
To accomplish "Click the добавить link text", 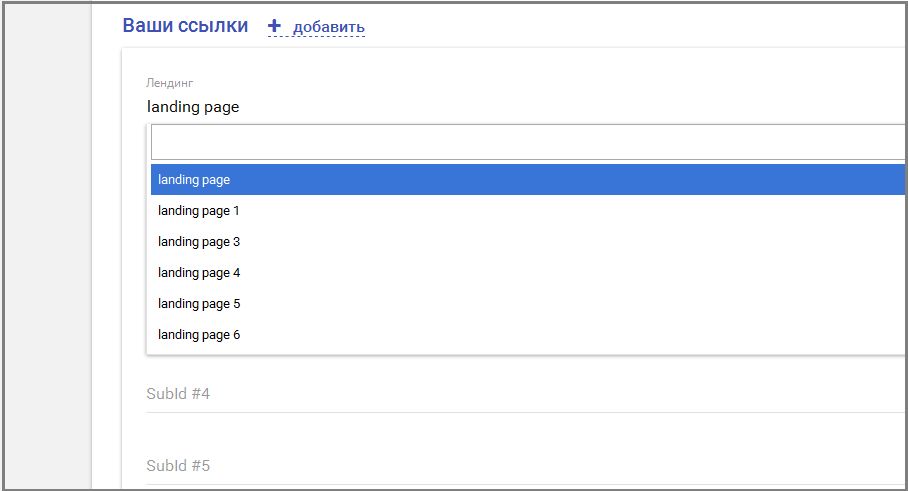I will [328, 28].
